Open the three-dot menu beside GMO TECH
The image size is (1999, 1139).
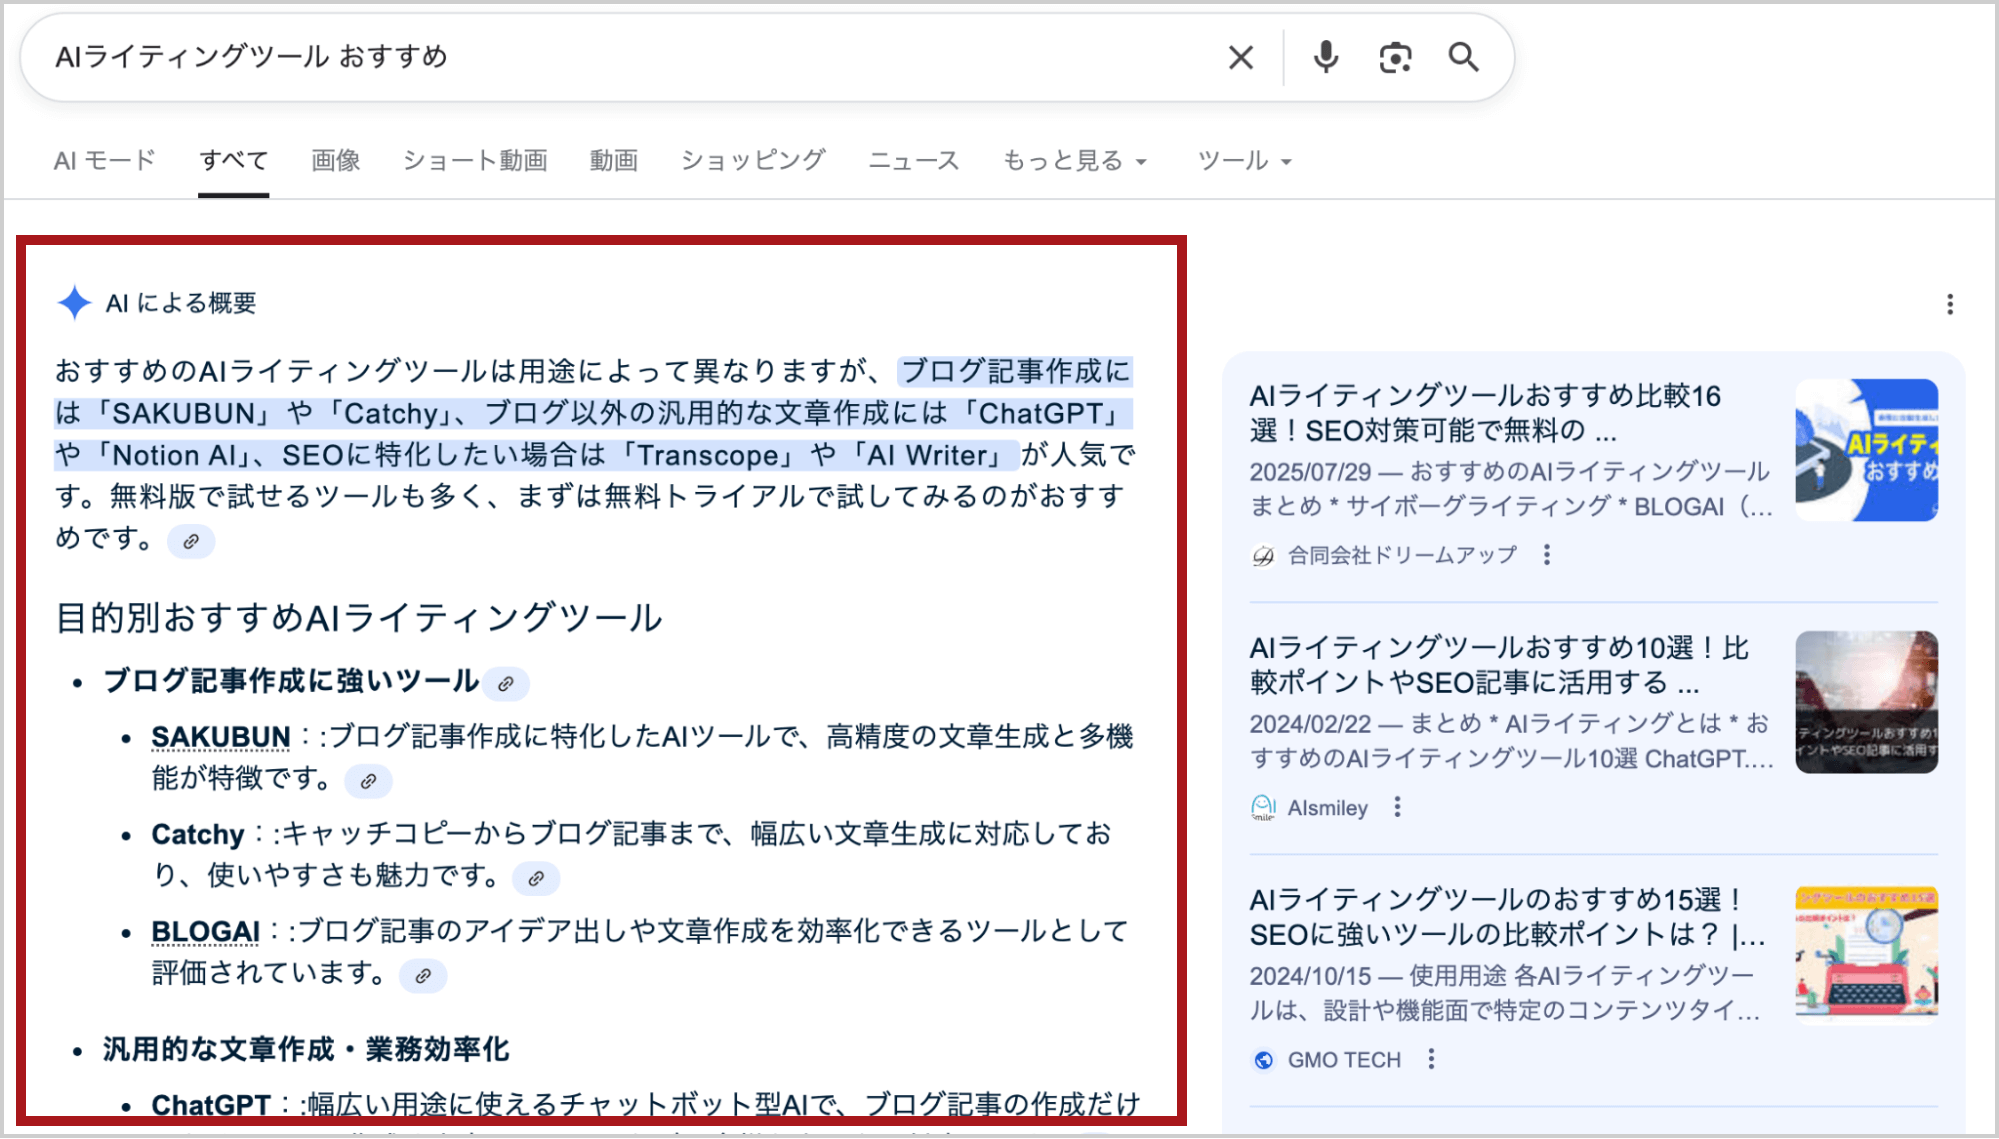pos(1431,1059)
